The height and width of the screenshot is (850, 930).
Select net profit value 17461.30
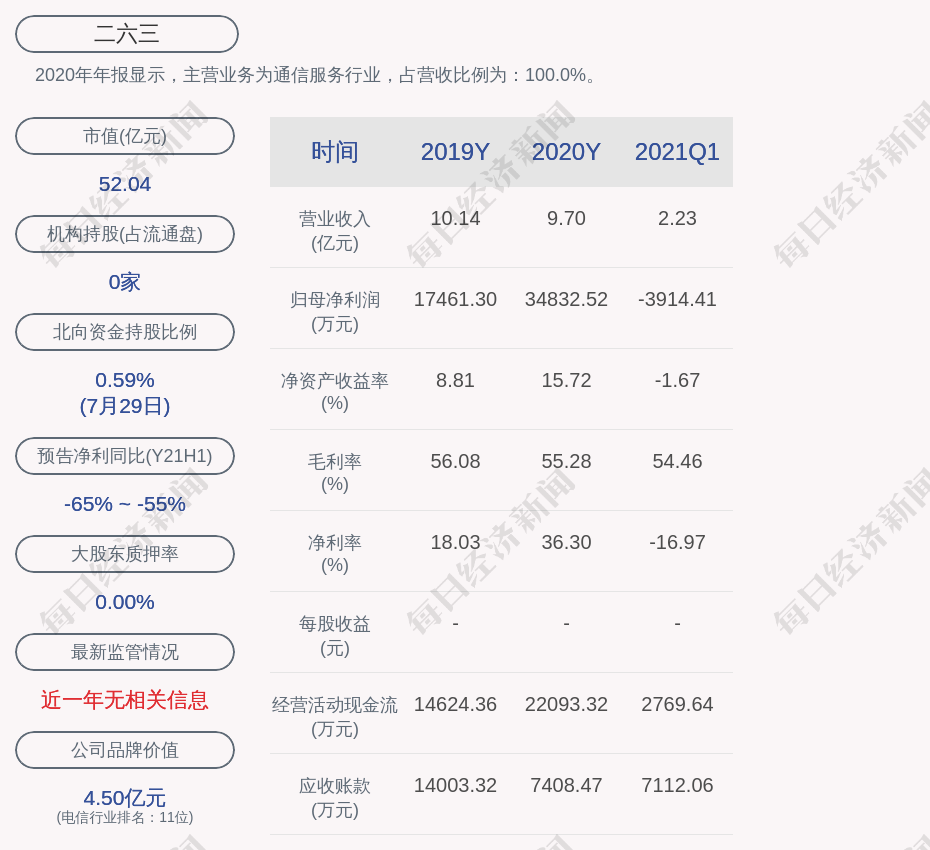tap(455, 299)
